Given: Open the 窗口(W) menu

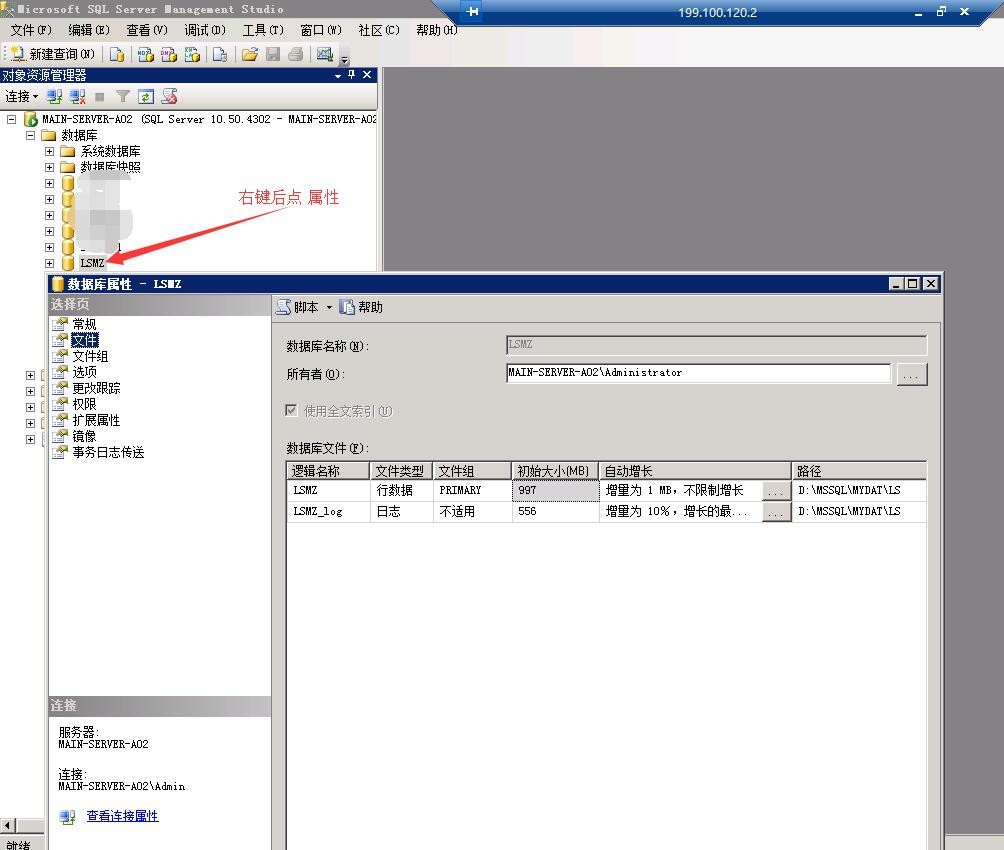Looking at the screenshot, I should [x=321, y=30].
